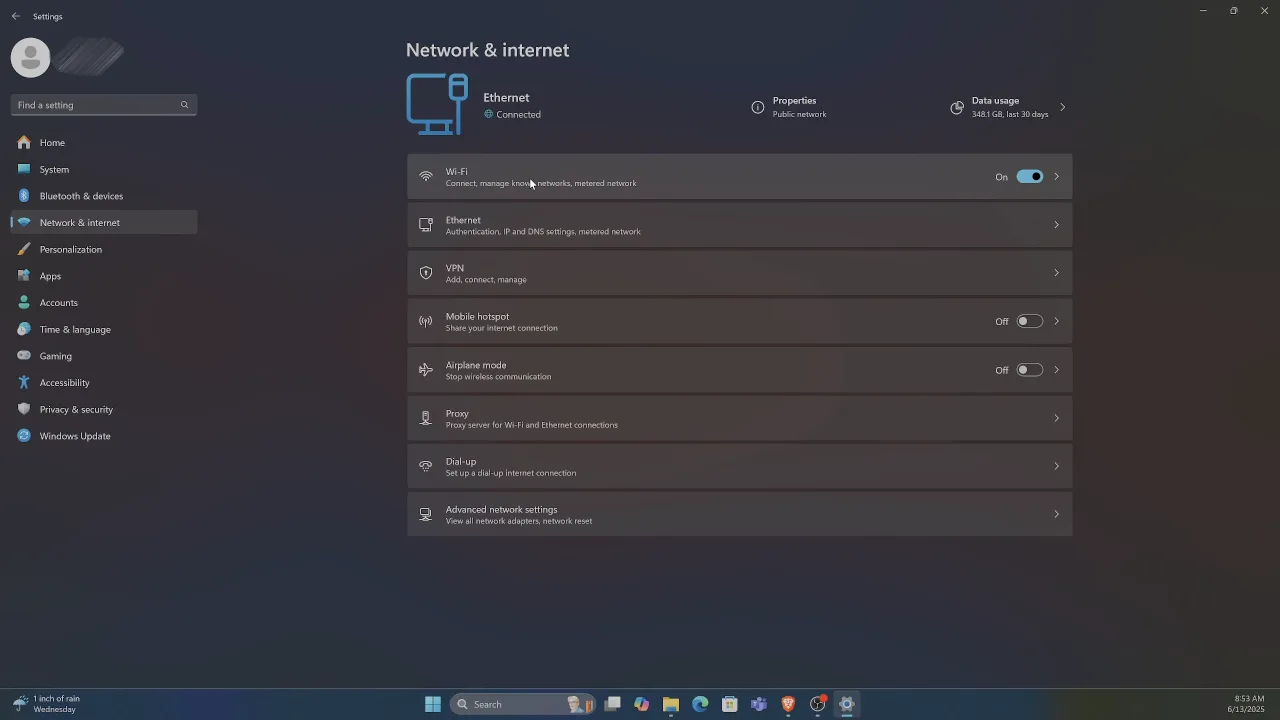The width and height of the screenshot is (1280, 720).
Task: Select the Proxy server icon
Action: point(425,418)
